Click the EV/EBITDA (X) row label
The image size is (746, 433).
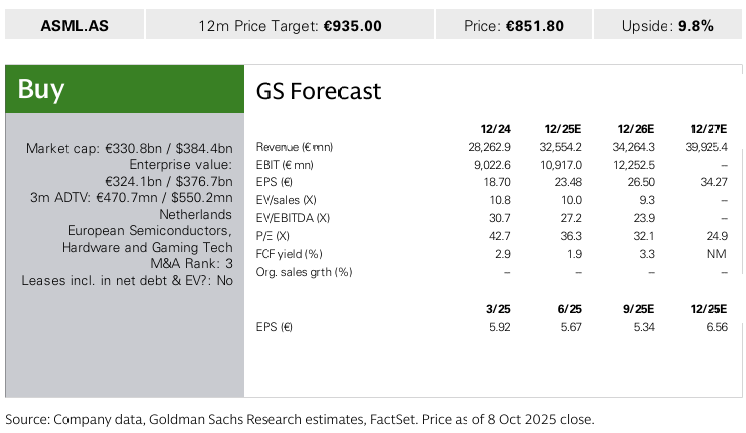pos(293,218)
